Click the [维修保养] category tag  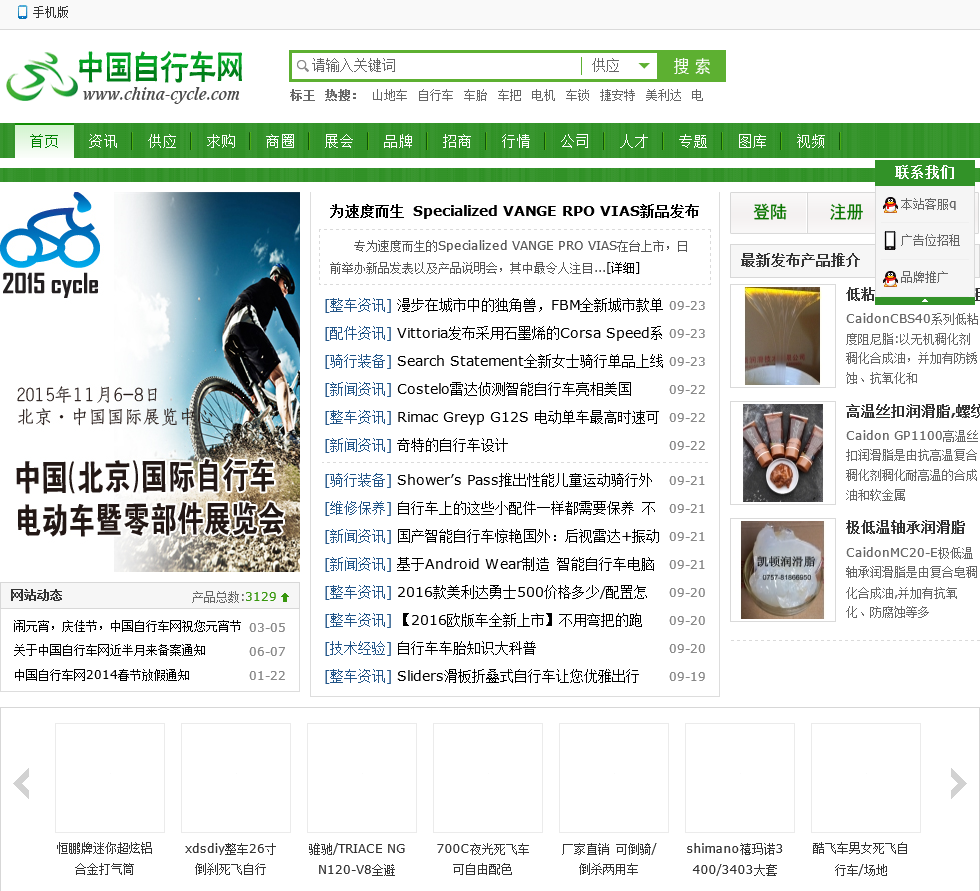click(x=358, y=509)
